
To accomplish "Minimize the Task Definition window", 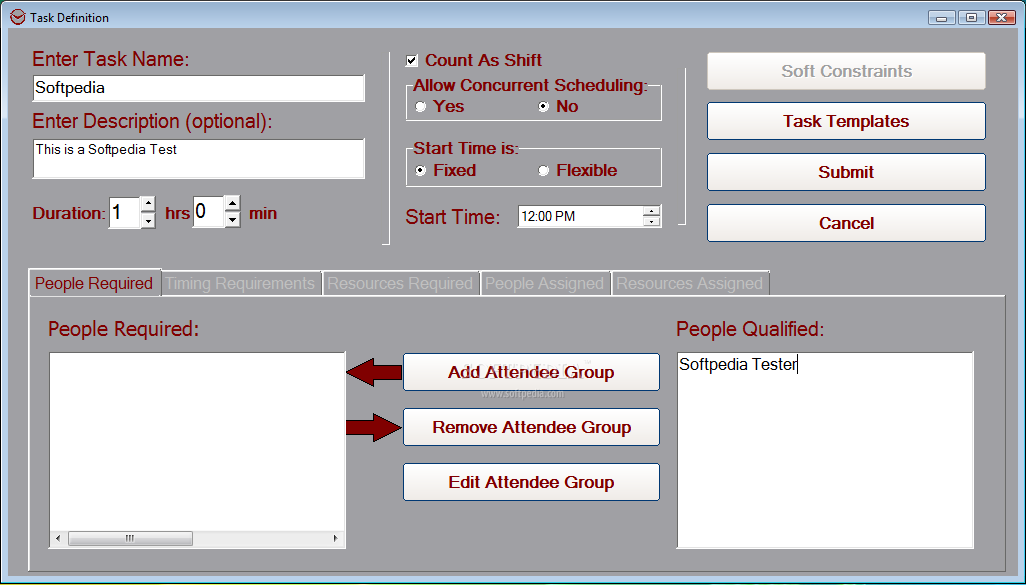I will click(942, 18).
